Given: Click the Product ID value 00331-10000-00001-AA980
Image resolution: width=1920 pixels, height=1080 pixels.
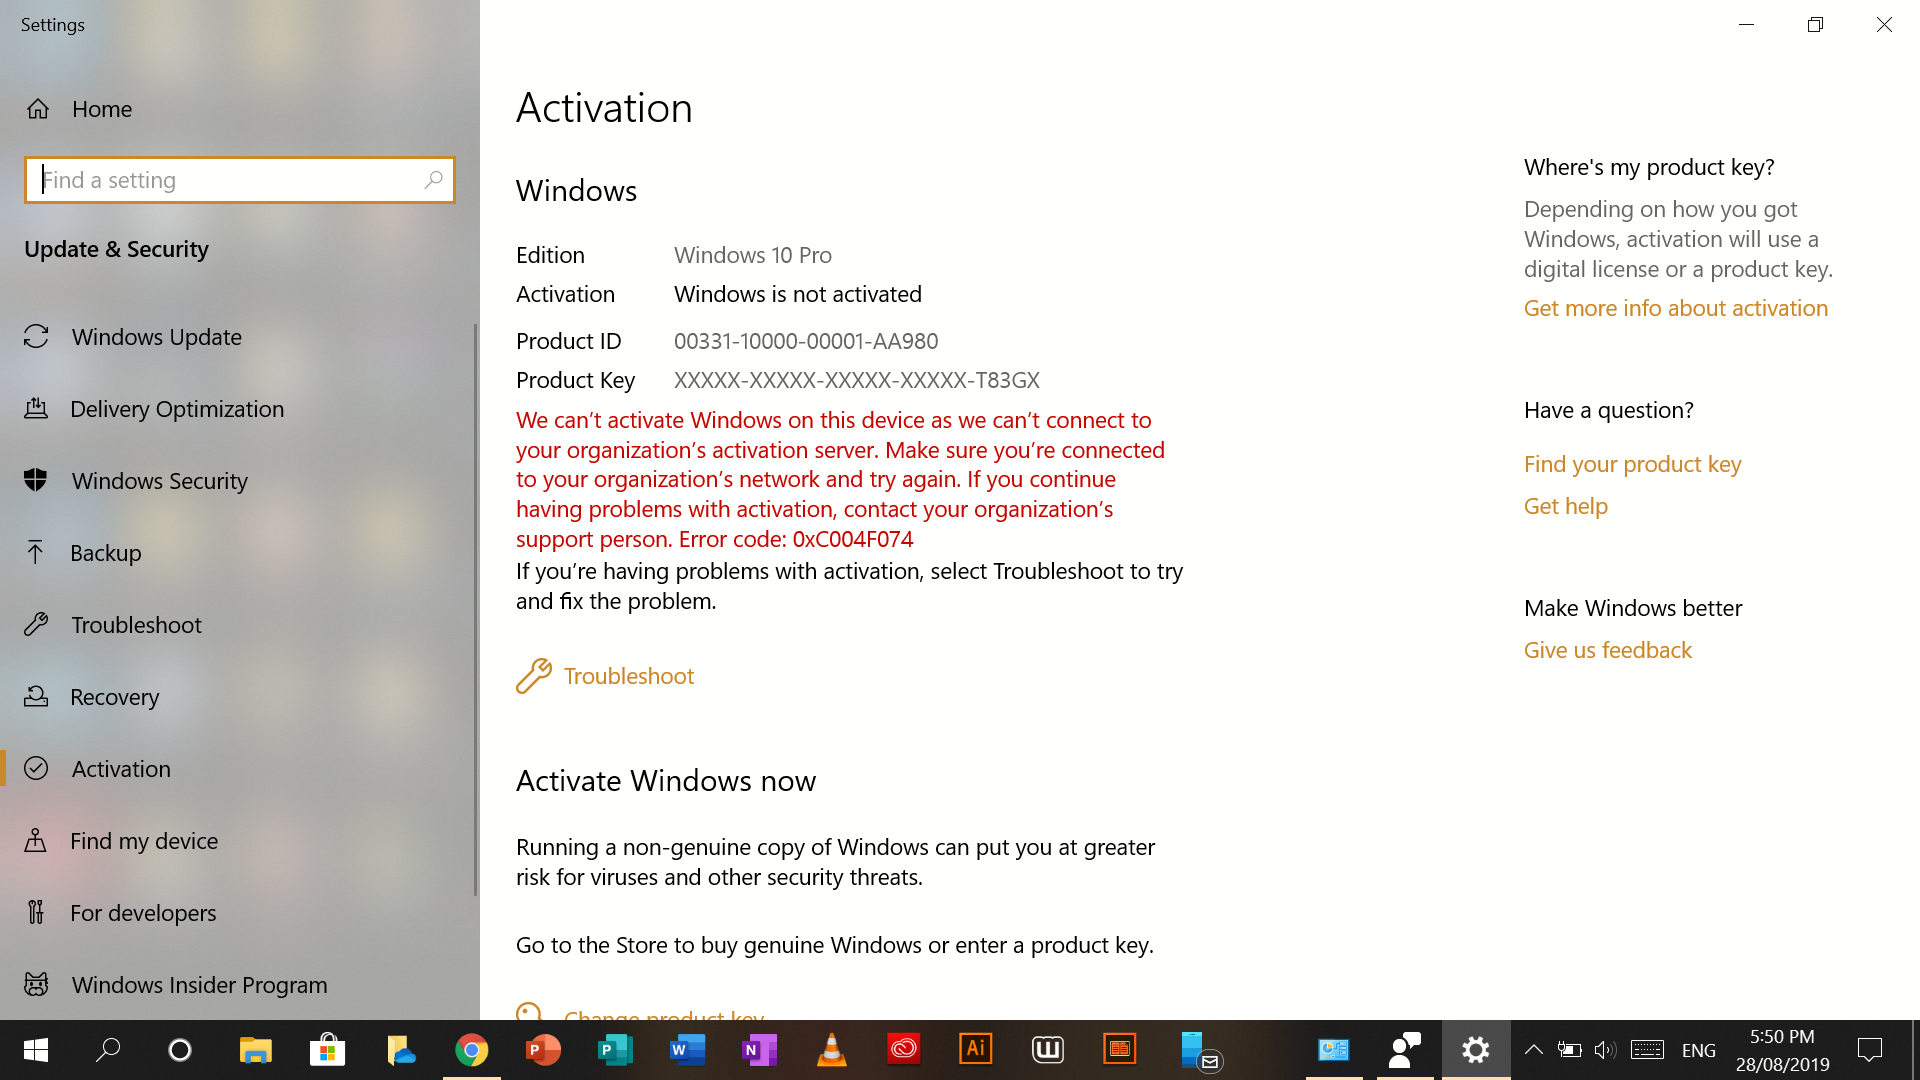Looking at the screenshot, I should tap(806, 341).
